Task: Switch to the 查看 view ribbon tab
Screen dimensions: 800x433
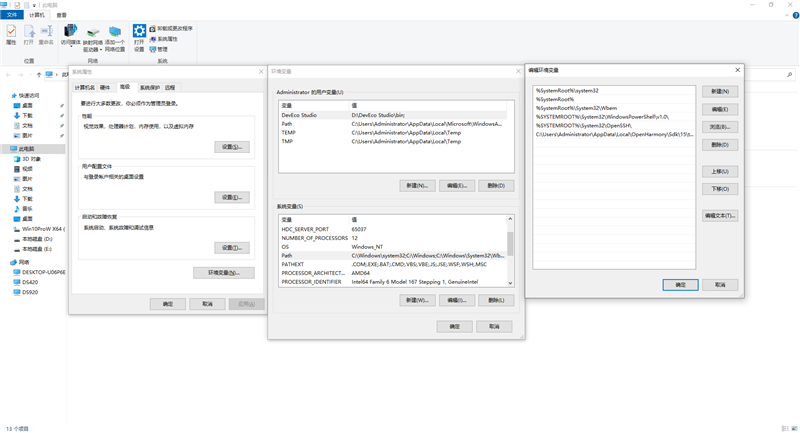Action: pos(61,15)
